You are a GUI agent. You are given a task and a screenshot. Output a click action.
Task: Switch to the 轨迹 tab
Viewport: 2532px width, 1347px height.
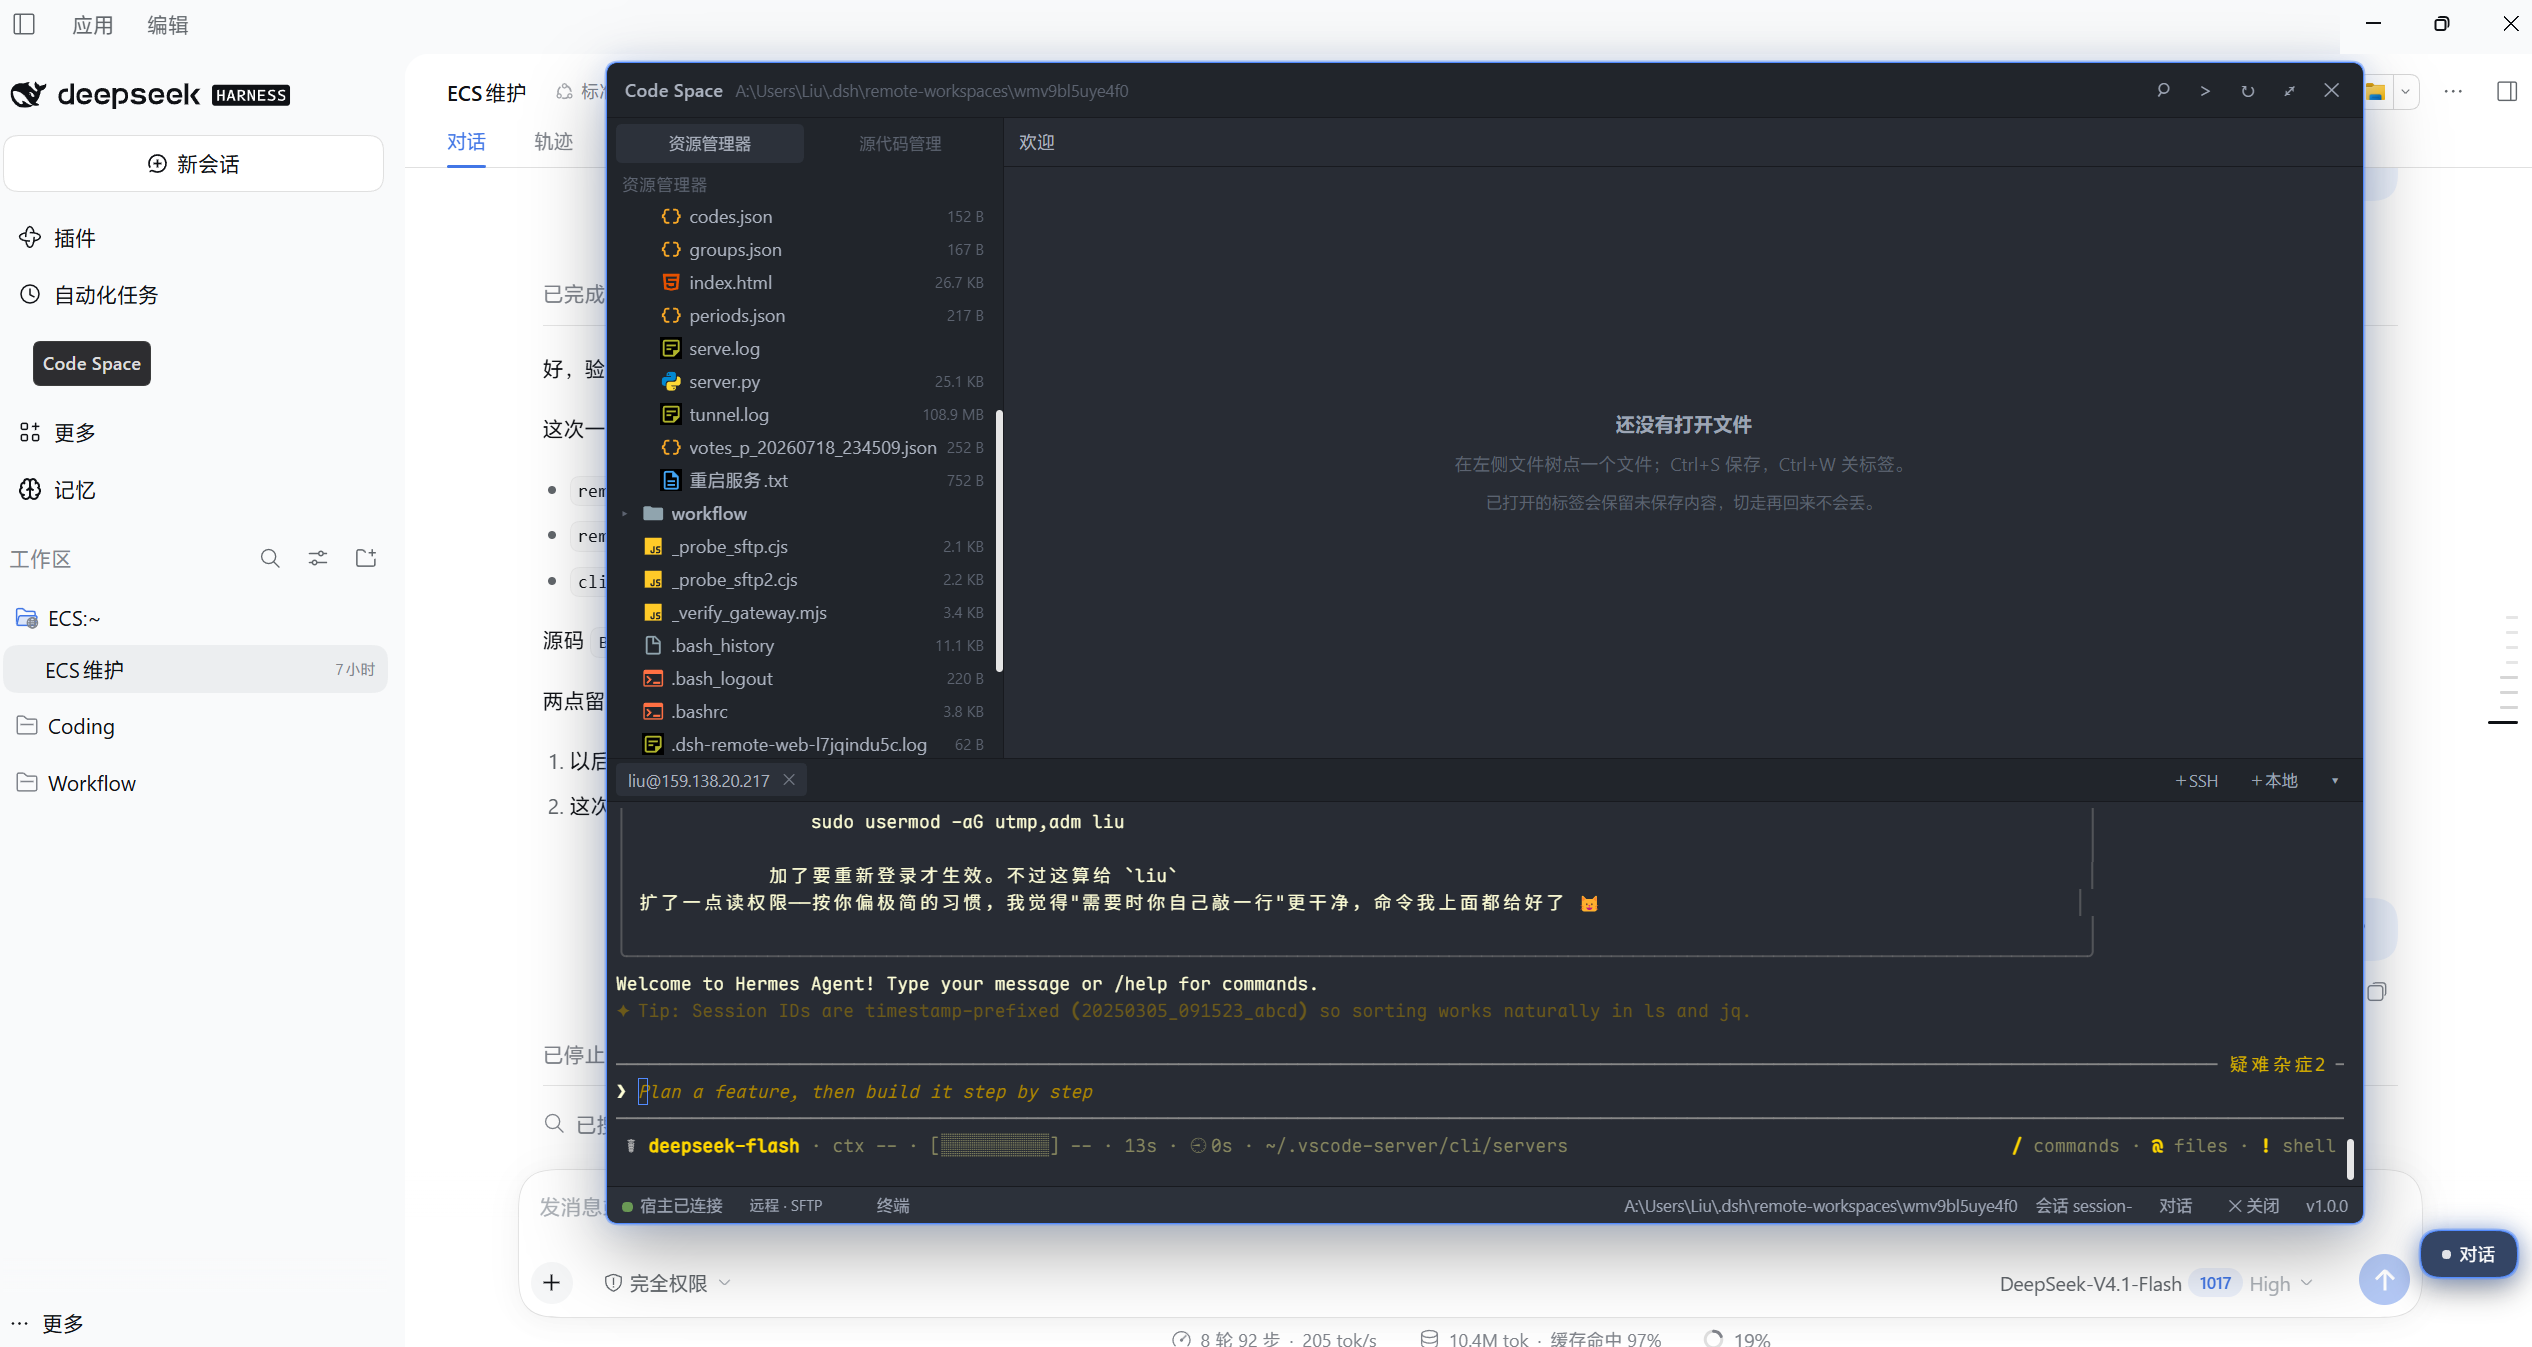coord(553,142)
